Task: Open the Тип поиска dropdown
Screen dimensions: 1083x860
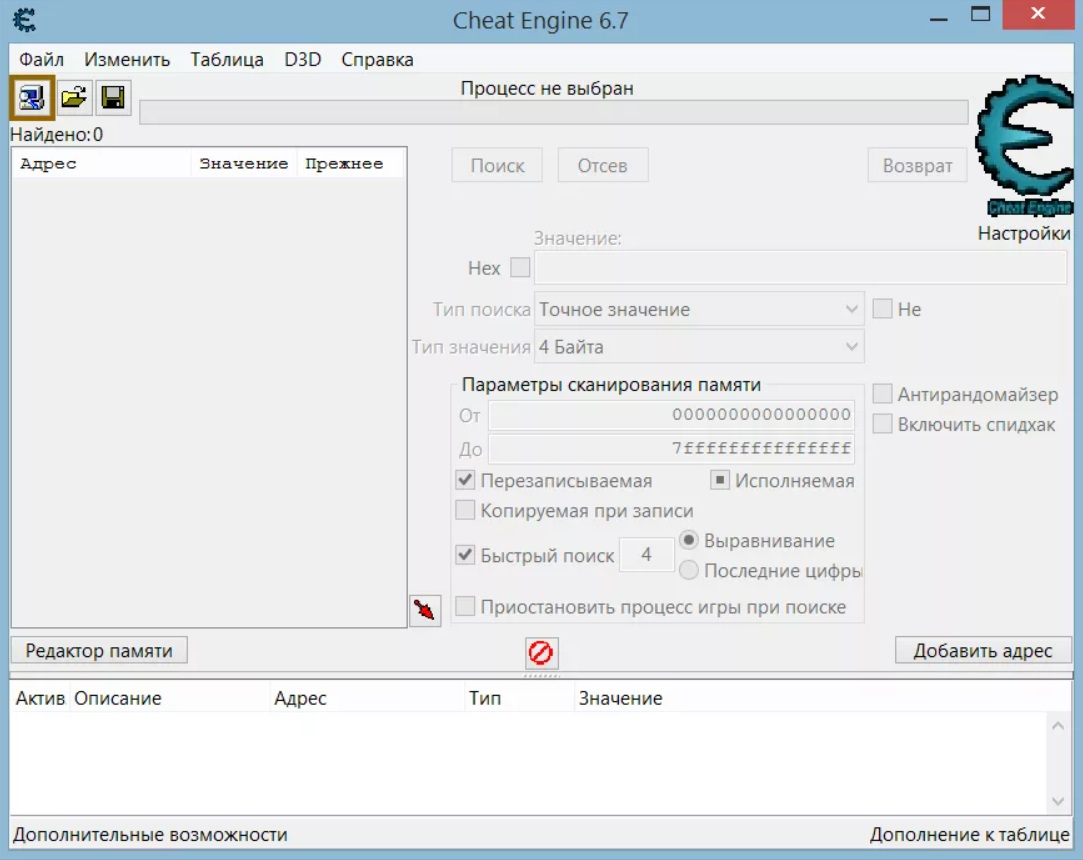Action: 698,309
